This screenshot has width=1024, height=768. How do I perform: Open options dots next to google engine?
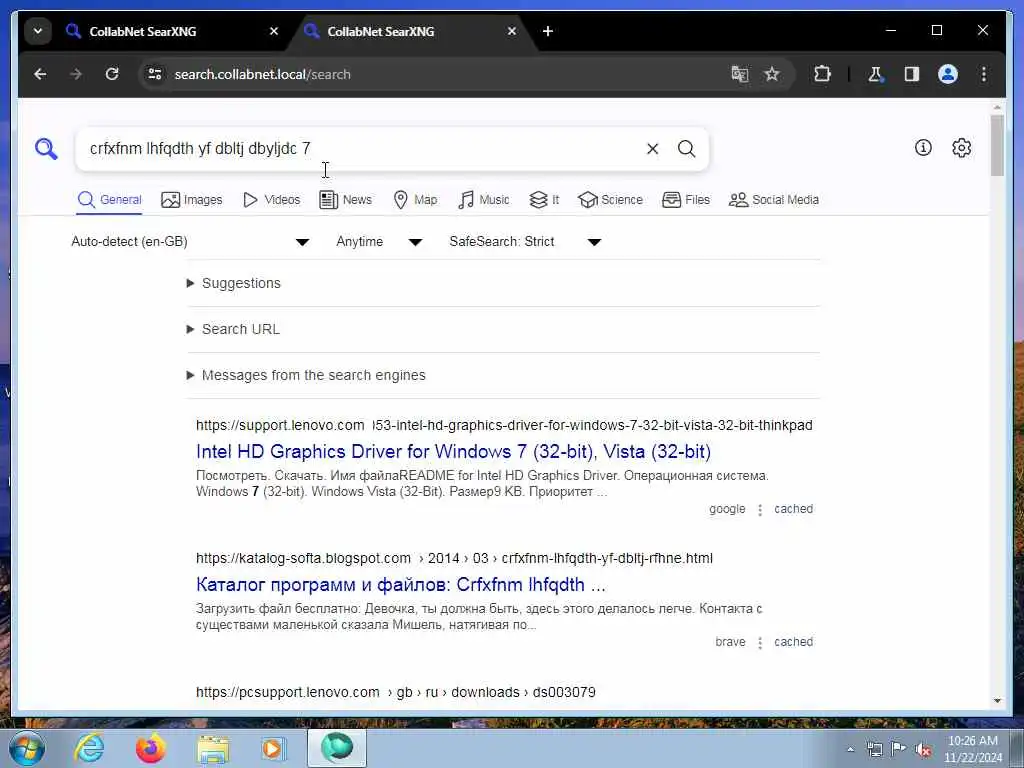pos(760,509)
